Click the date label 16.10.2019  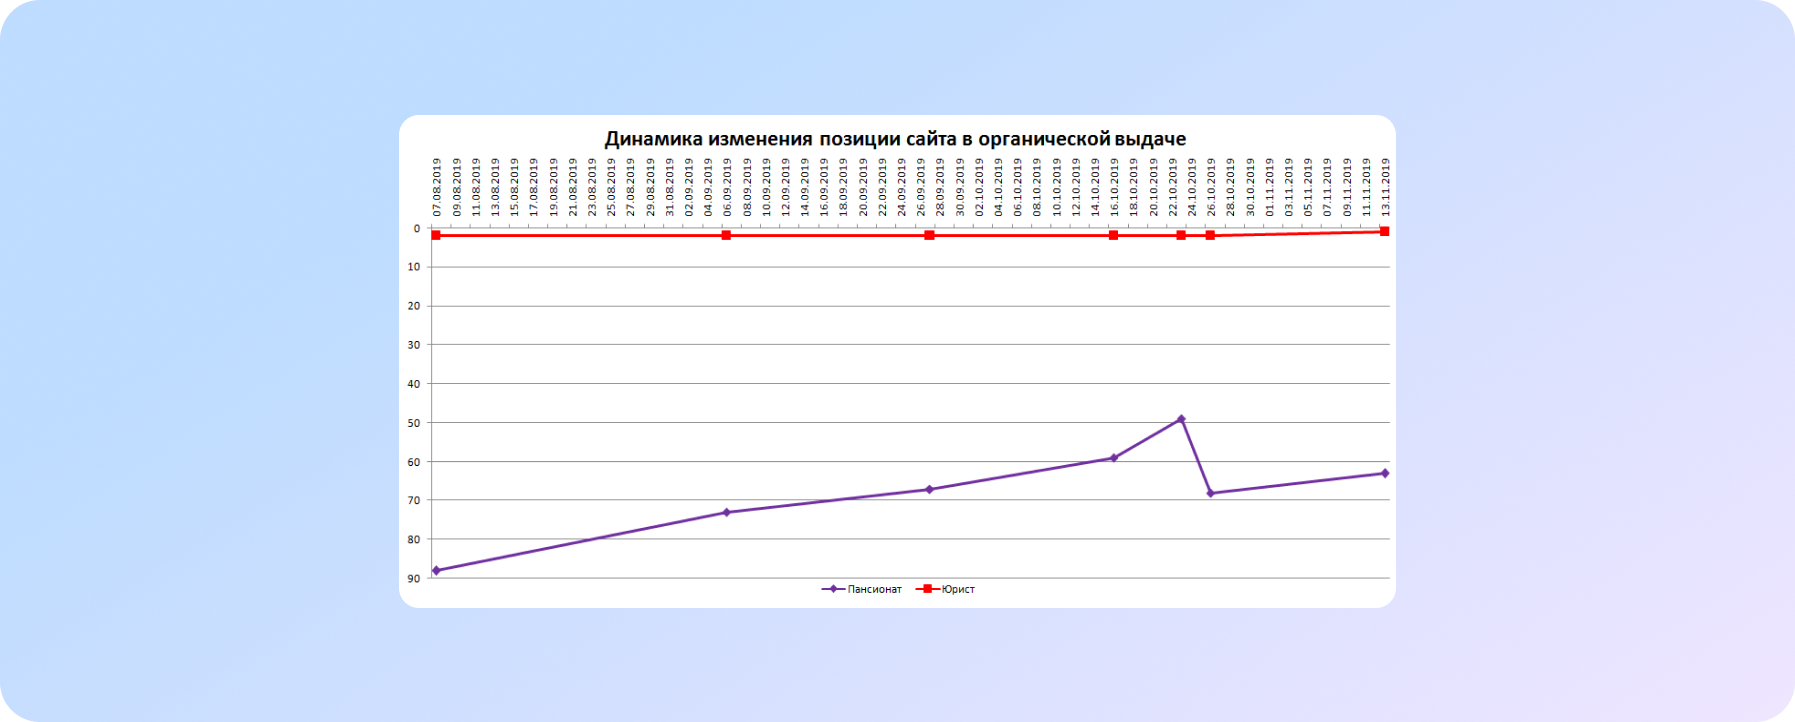pos(1114,187)
